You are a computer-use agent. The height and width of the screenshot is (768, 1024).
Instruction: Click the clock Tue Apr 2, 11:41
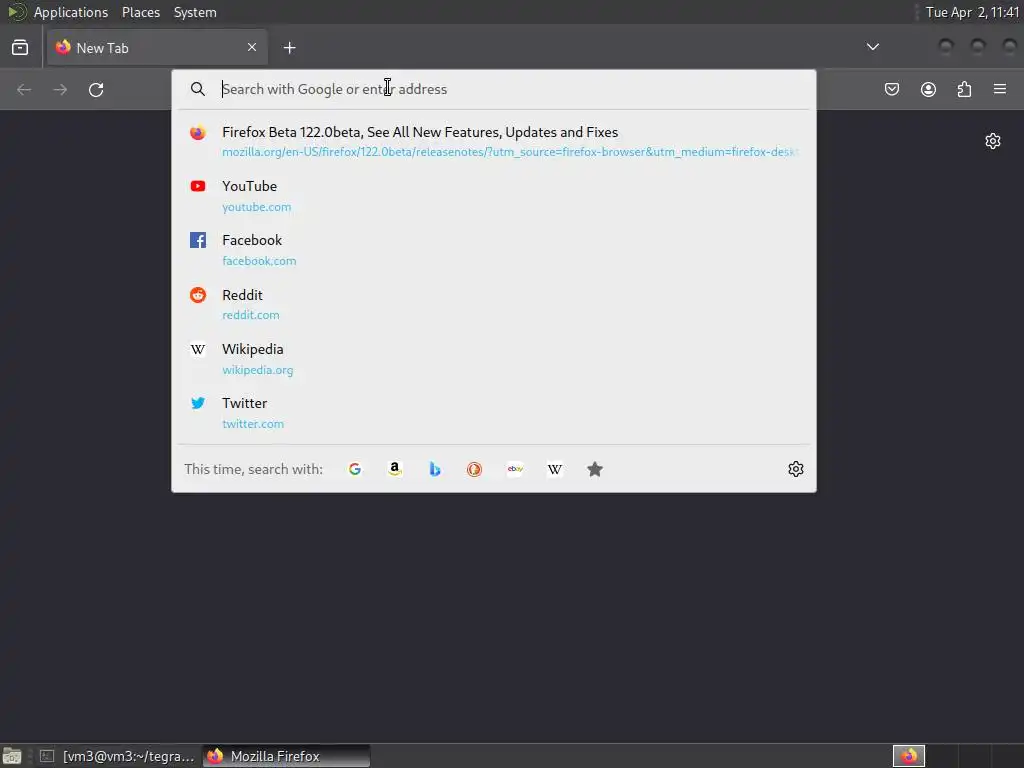click(972, 12)
